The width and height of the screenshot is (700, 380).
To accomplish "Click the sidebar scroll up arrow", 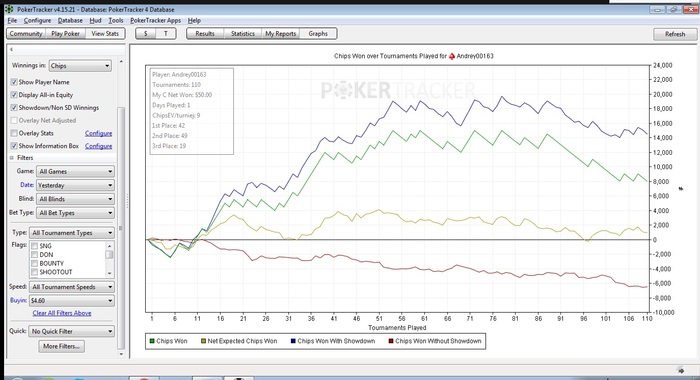I will (x=121, y=61).
